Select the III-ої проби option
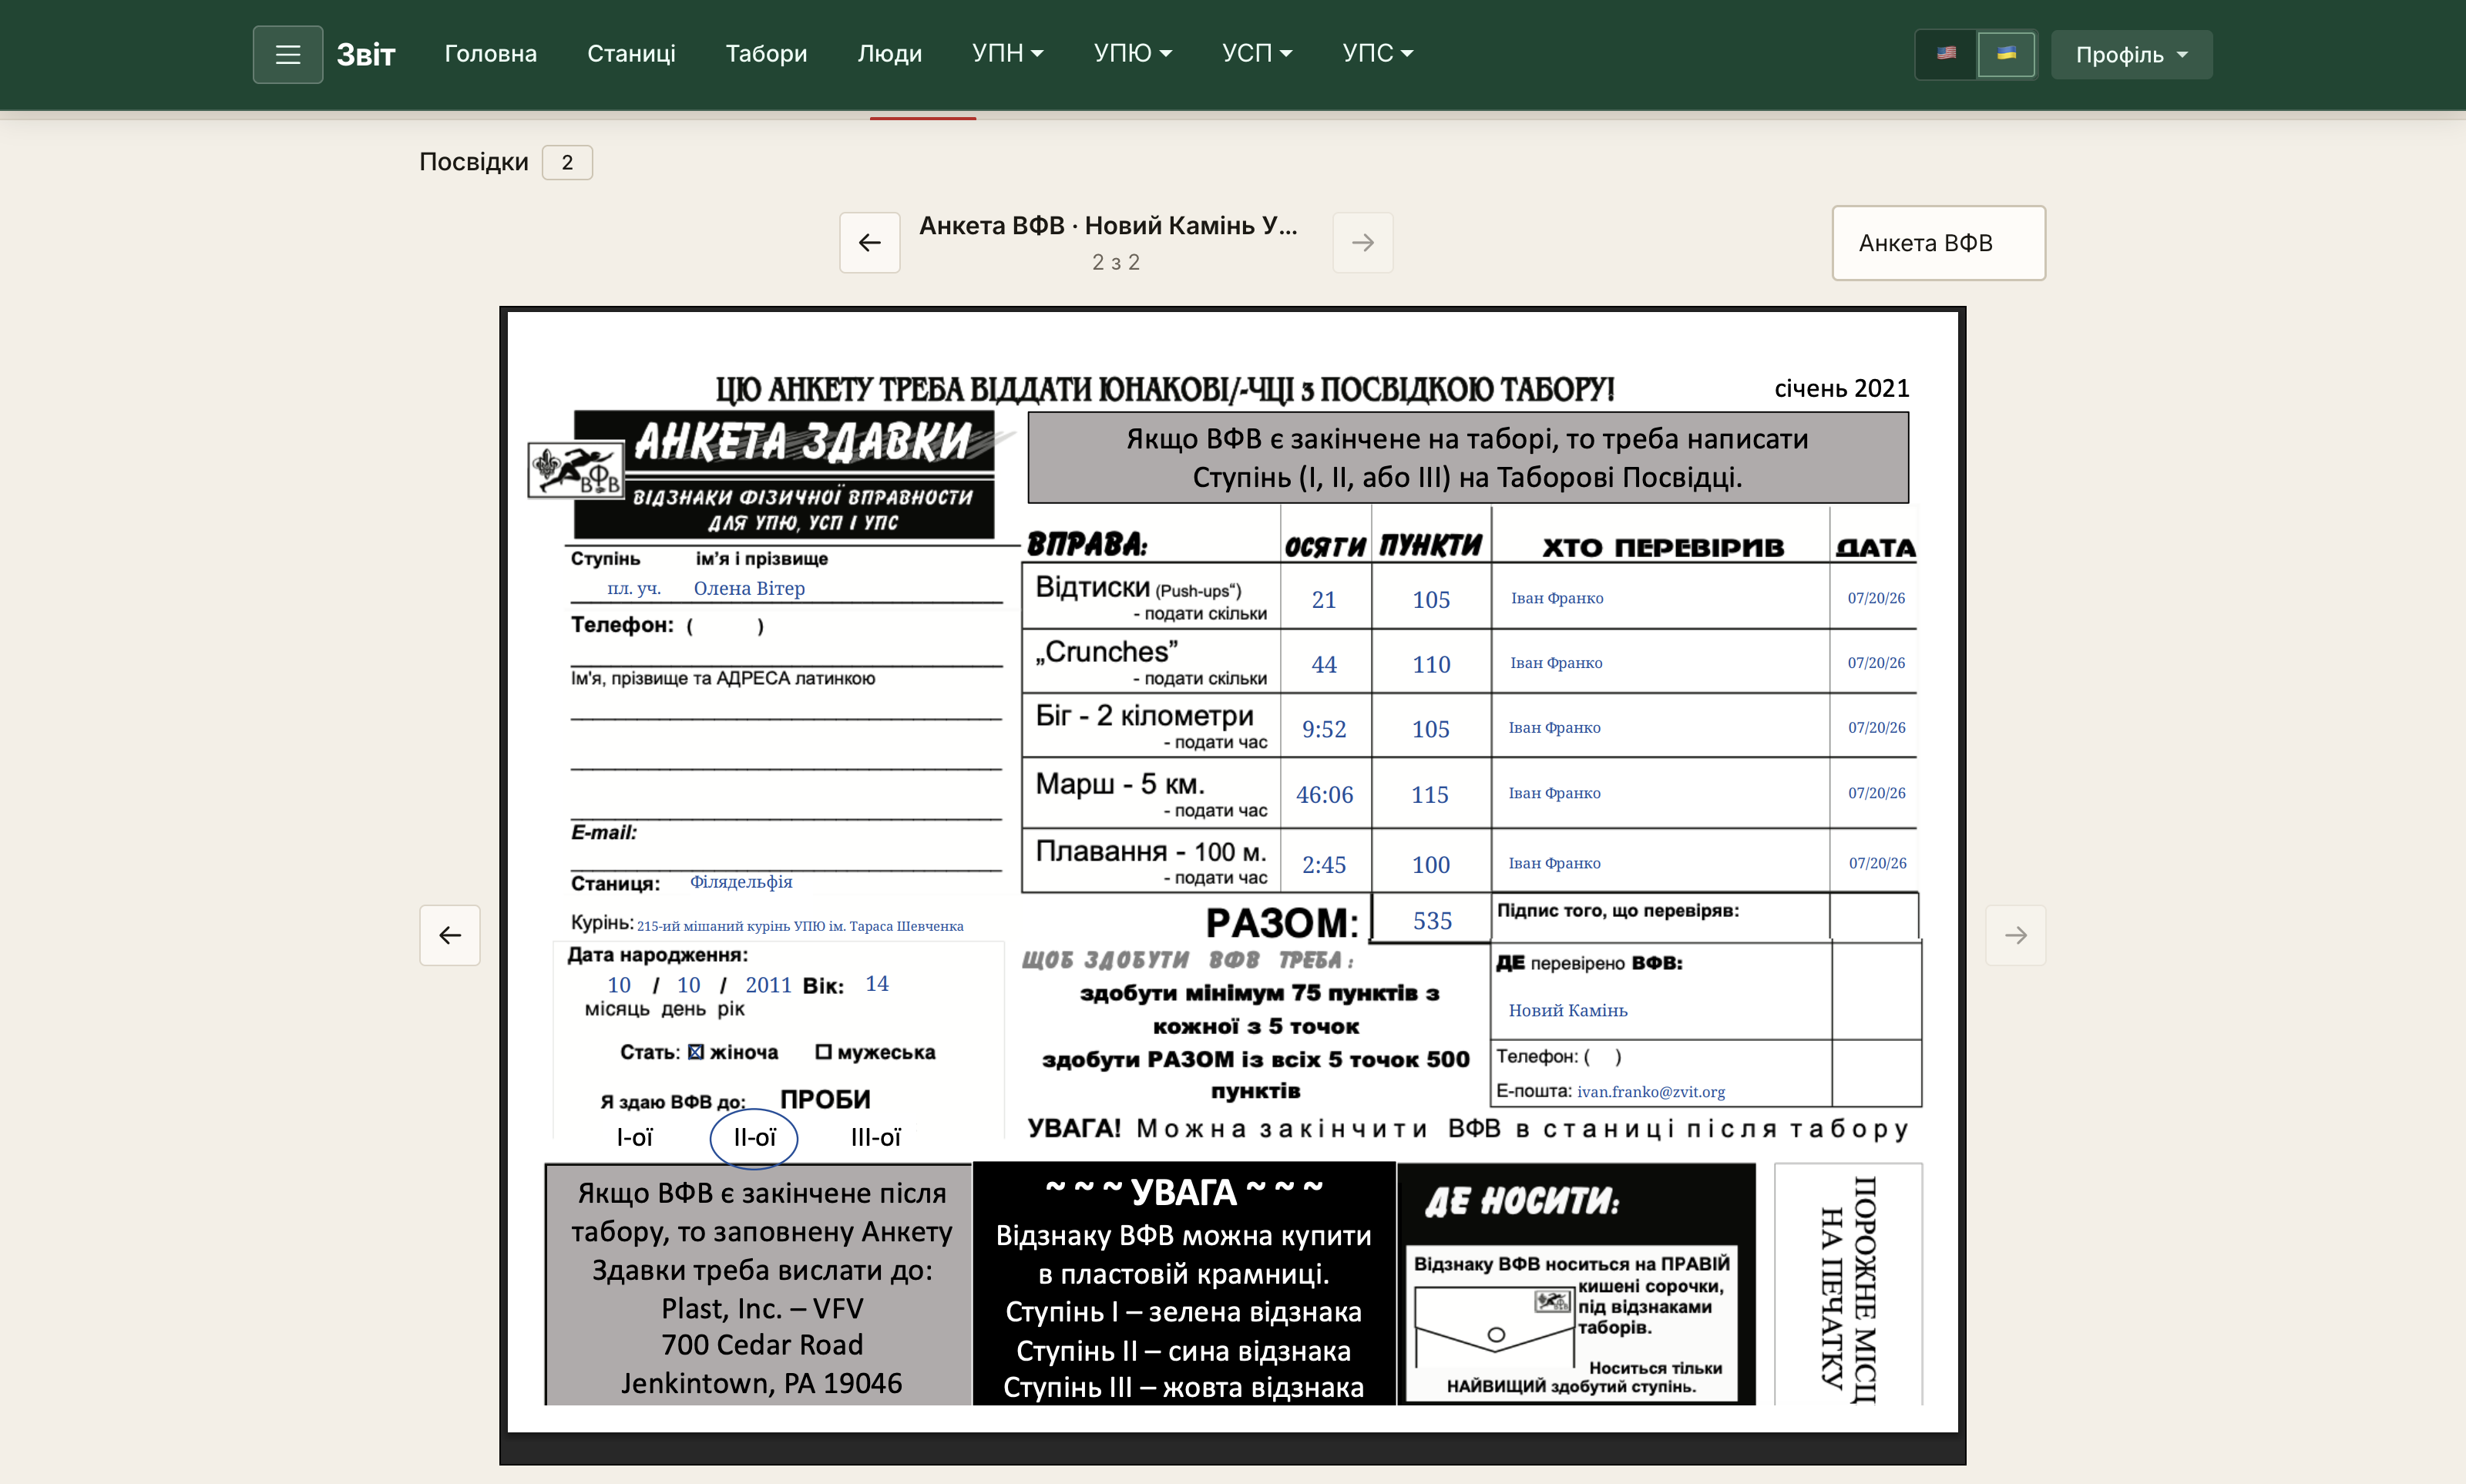The image size is (2466, 1484). (x=875, y=1137)
